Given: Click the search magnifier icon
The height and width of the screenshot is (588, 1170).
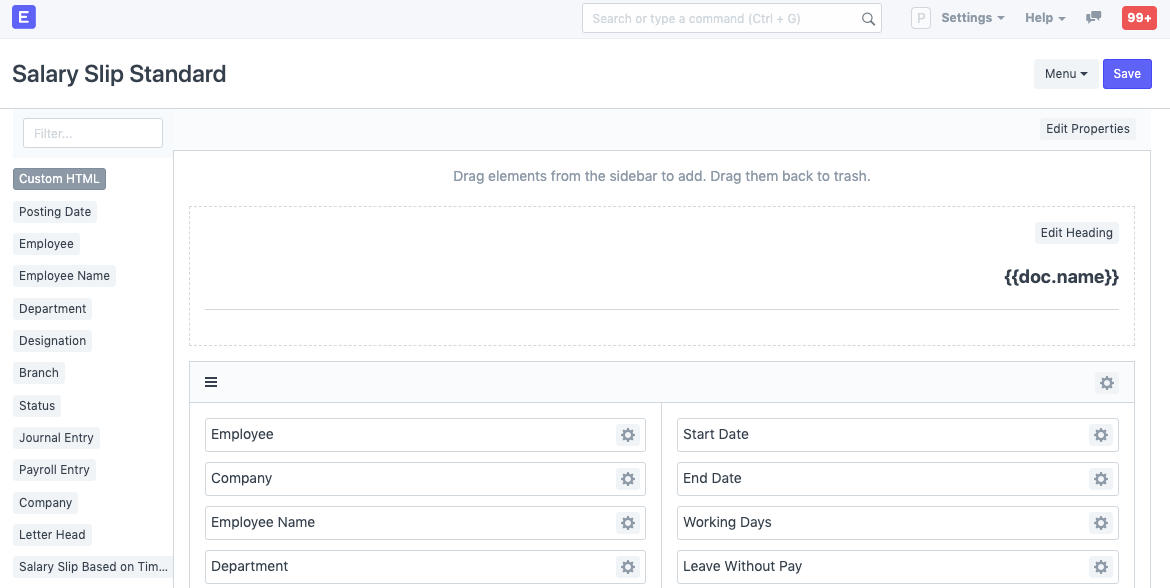Looking at the screenshot, I should [x=867, y=17].
